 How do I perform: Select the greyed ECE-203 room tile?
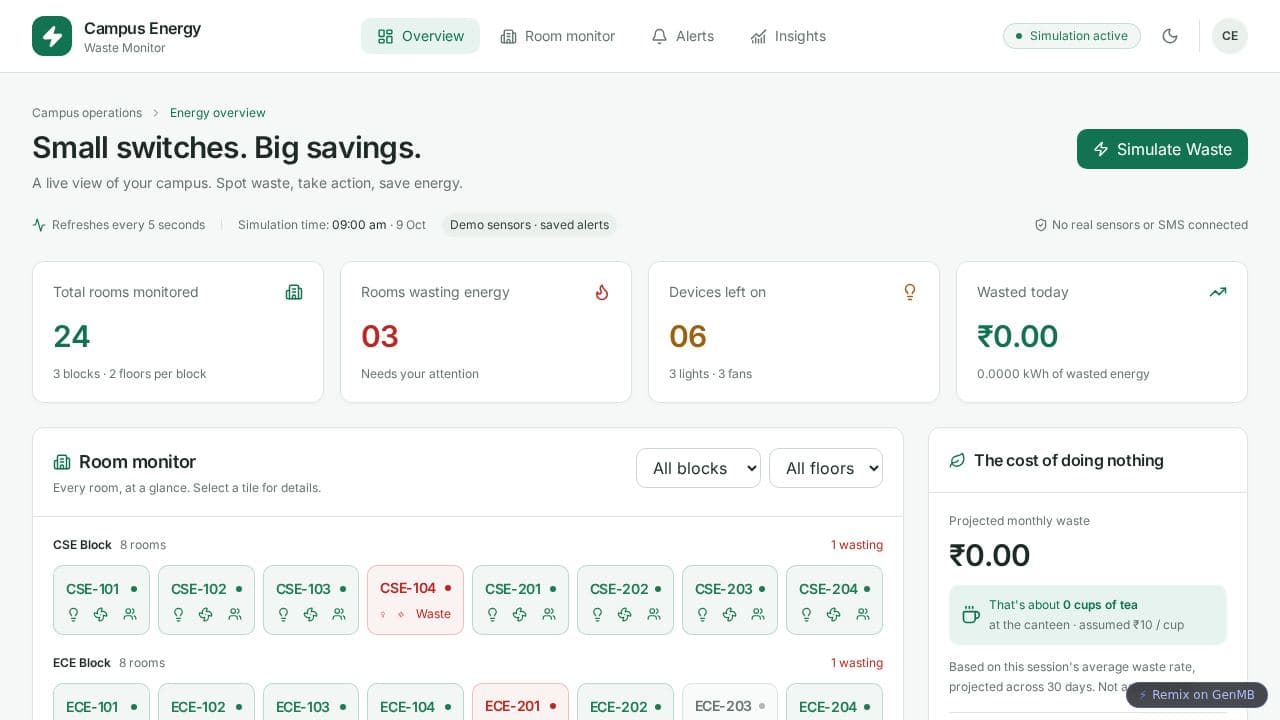[x=730, y=702]
